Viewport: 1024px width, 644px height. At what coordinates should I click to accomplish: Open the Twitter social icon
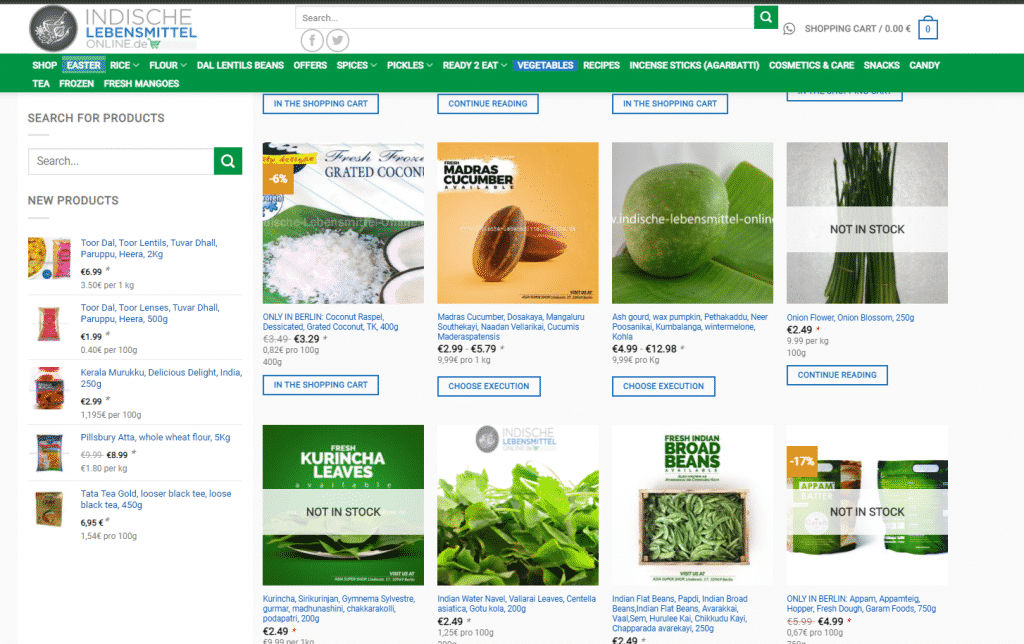pyautogui.click(x=338, y=40)
